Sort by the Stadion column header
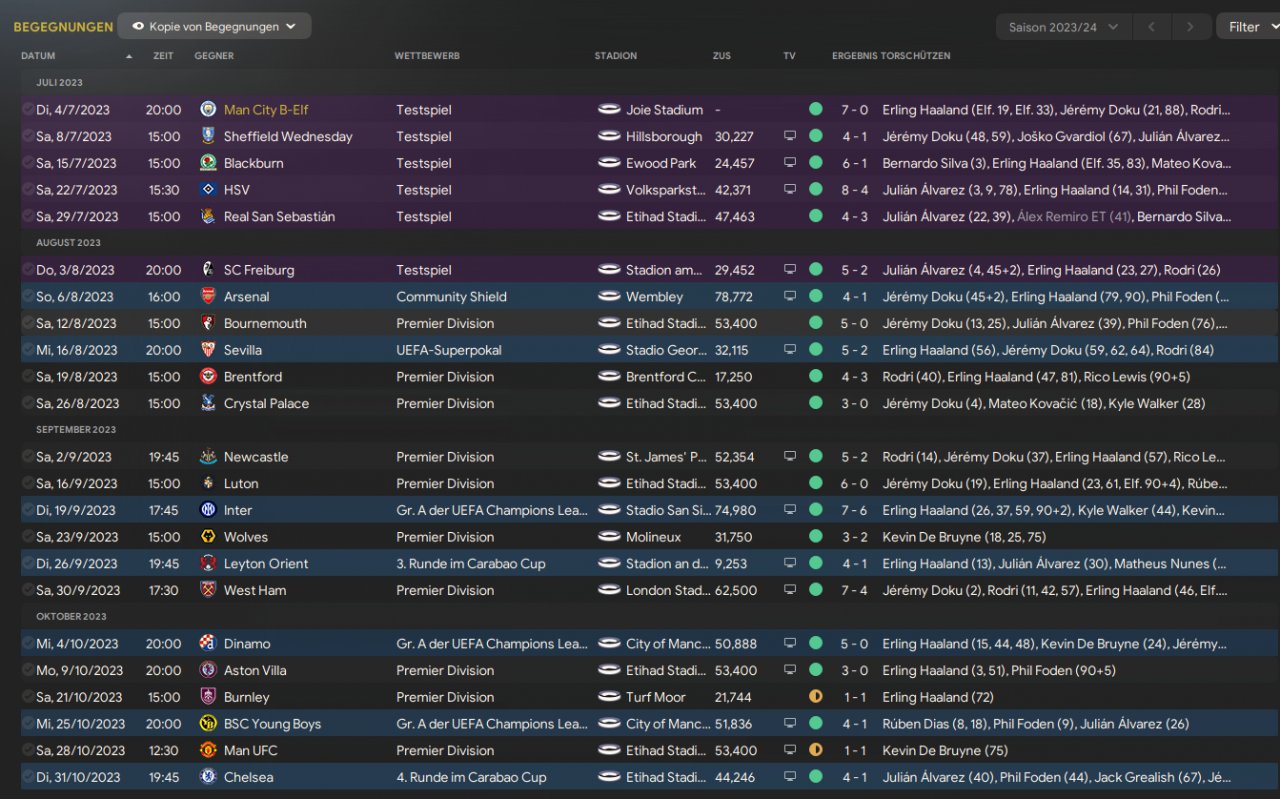 coord(615,56)
